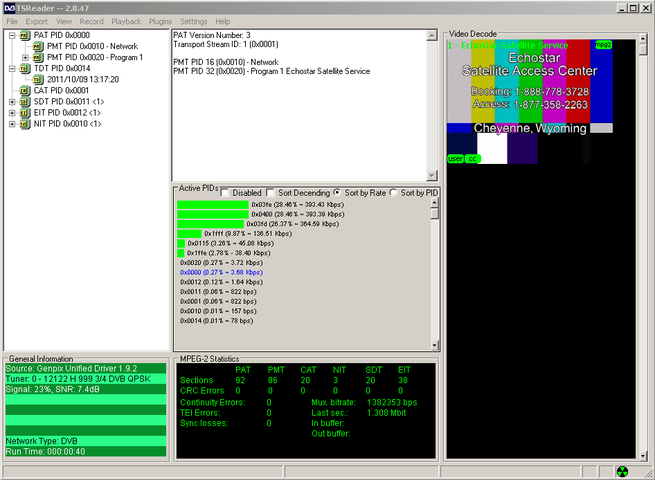The width and height of the screenshot is (655, 480).
Task: Enable the Sort Descending checkbox
Action: pos(270,193)
